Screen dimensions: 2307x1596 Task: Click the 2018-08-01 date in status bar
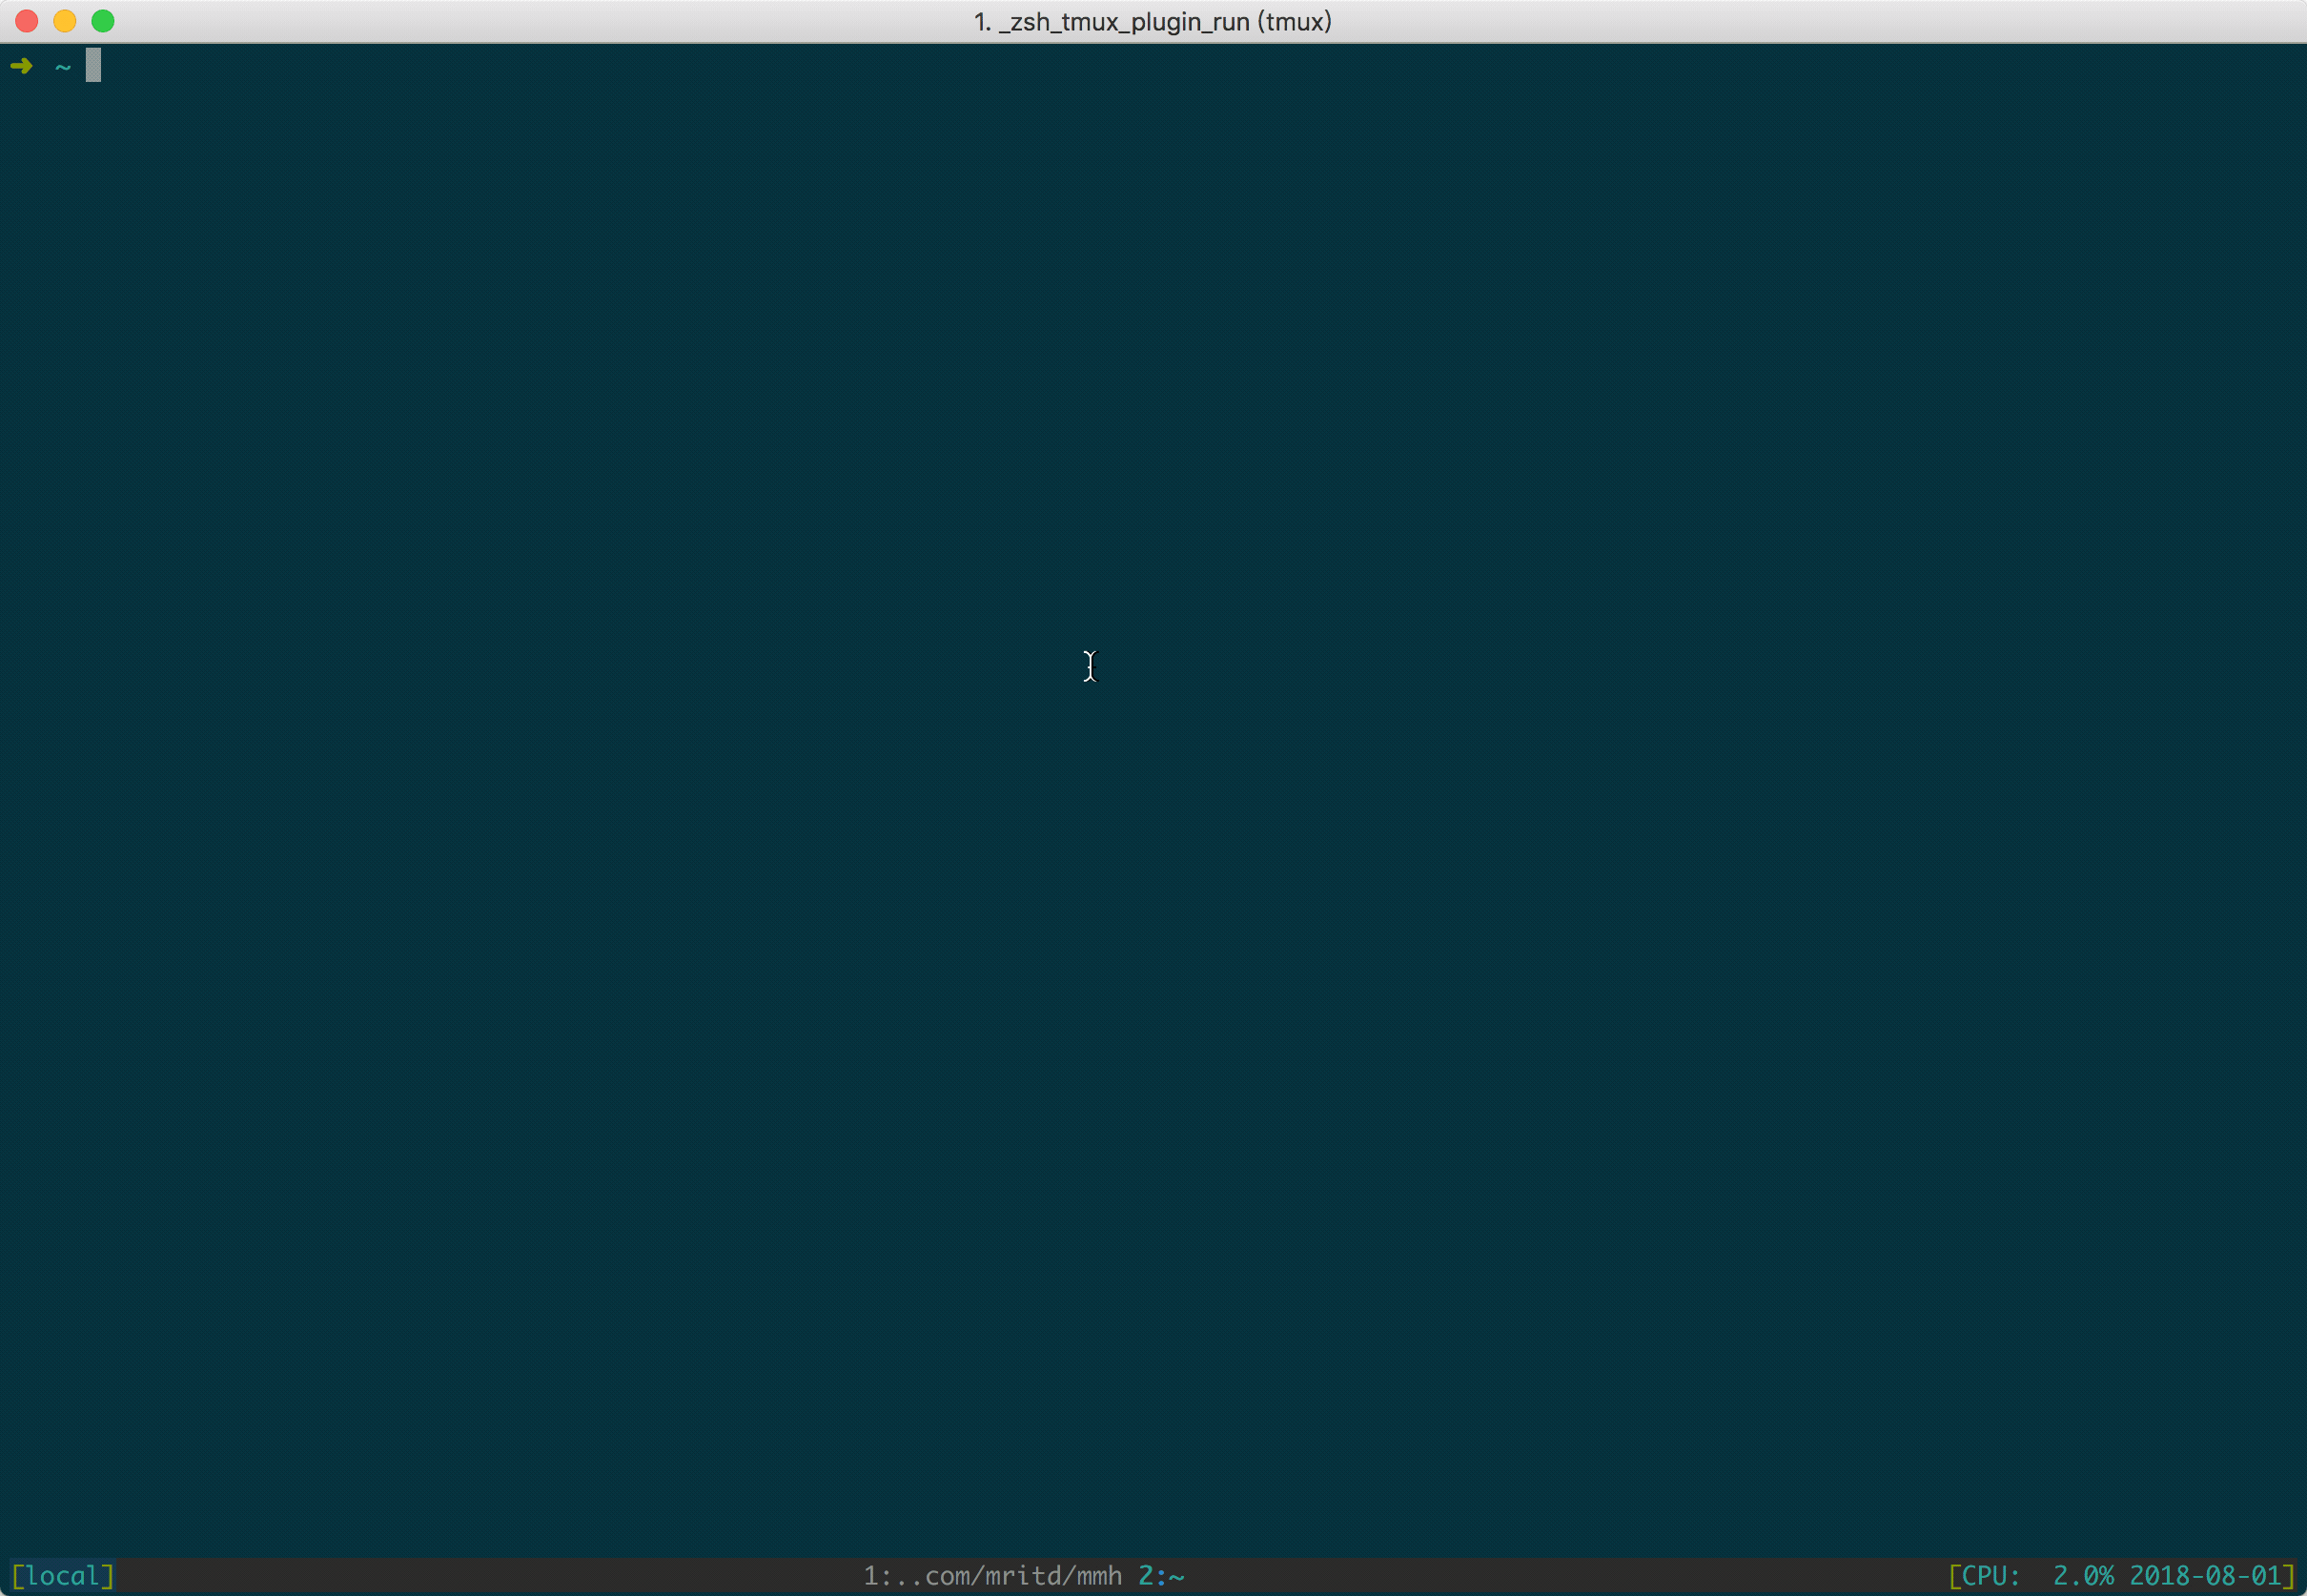coord(2205,1576)
